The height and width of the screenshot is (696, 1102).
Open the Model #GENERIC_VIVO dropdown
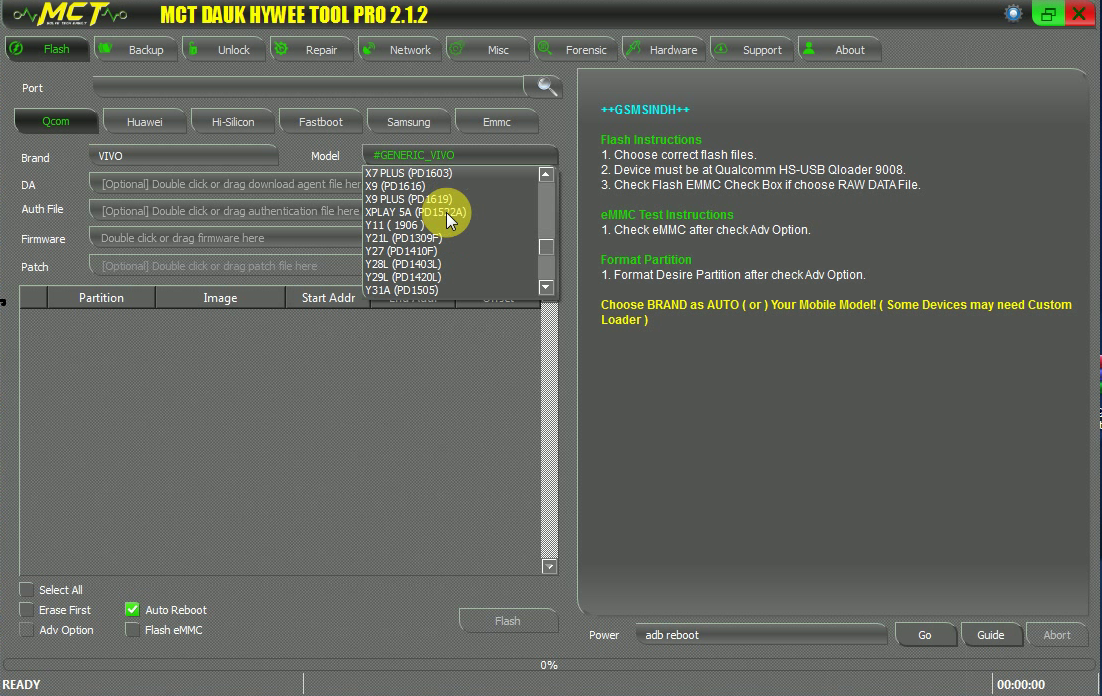pos(460,155)
